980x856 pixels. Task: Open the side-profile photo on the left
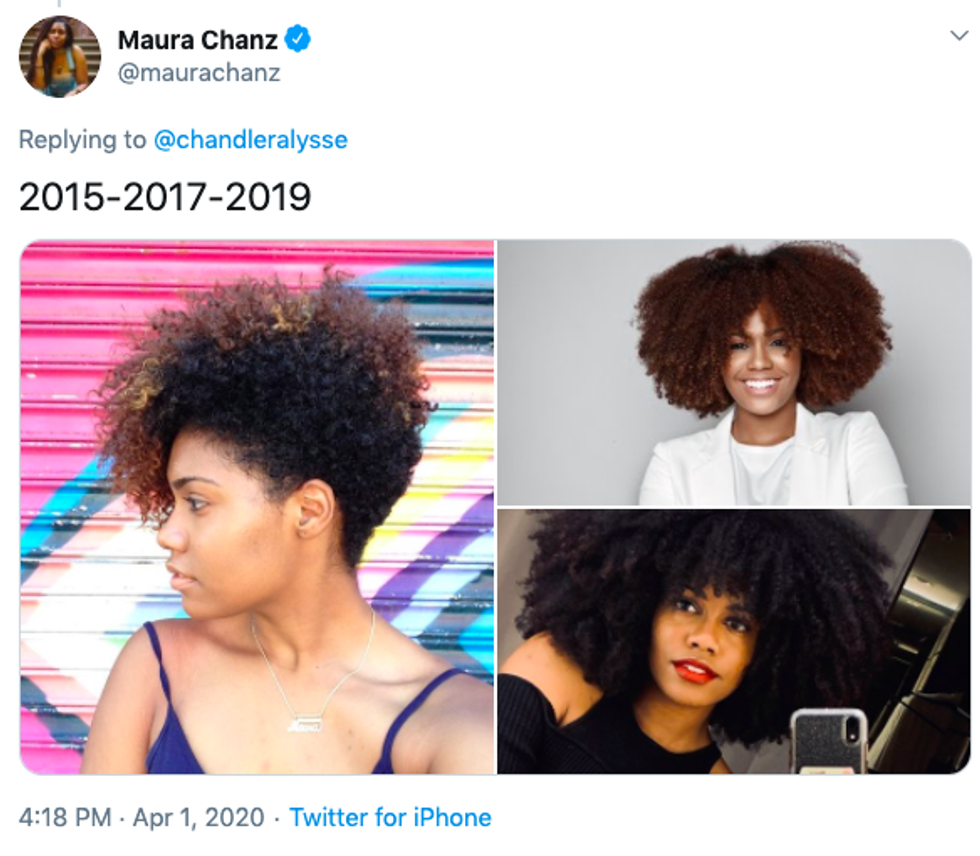257,506
